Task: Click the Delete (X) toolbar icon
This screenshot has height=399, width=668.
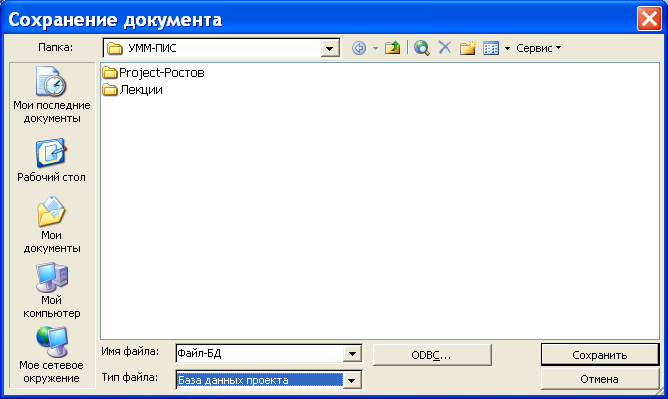Action: tap(444, 47)
